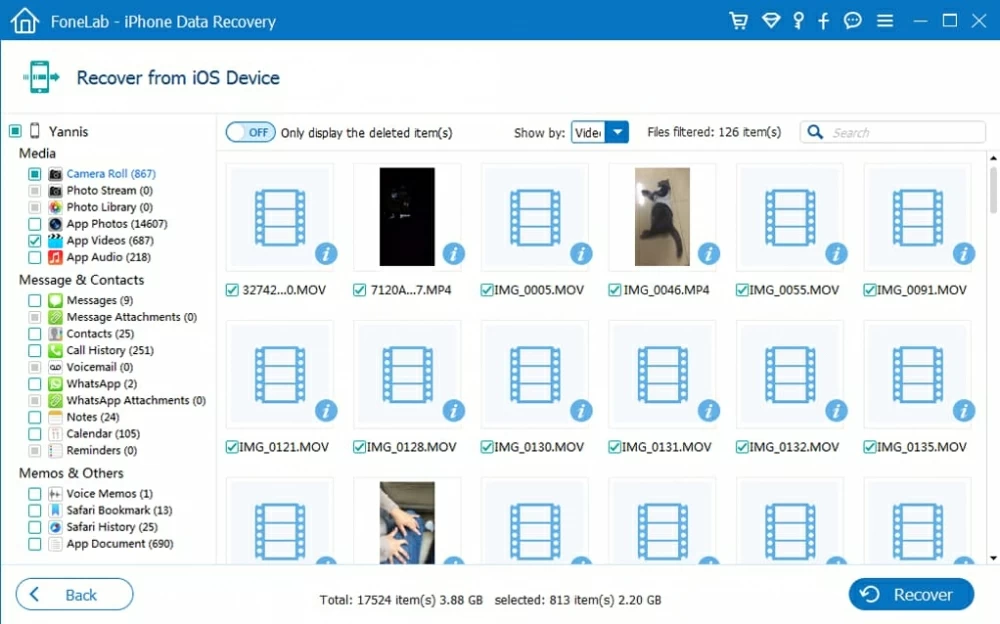Click info icon on IMG_0121.MOV thumbnail
1000x624 pixels.
[326, 410]
